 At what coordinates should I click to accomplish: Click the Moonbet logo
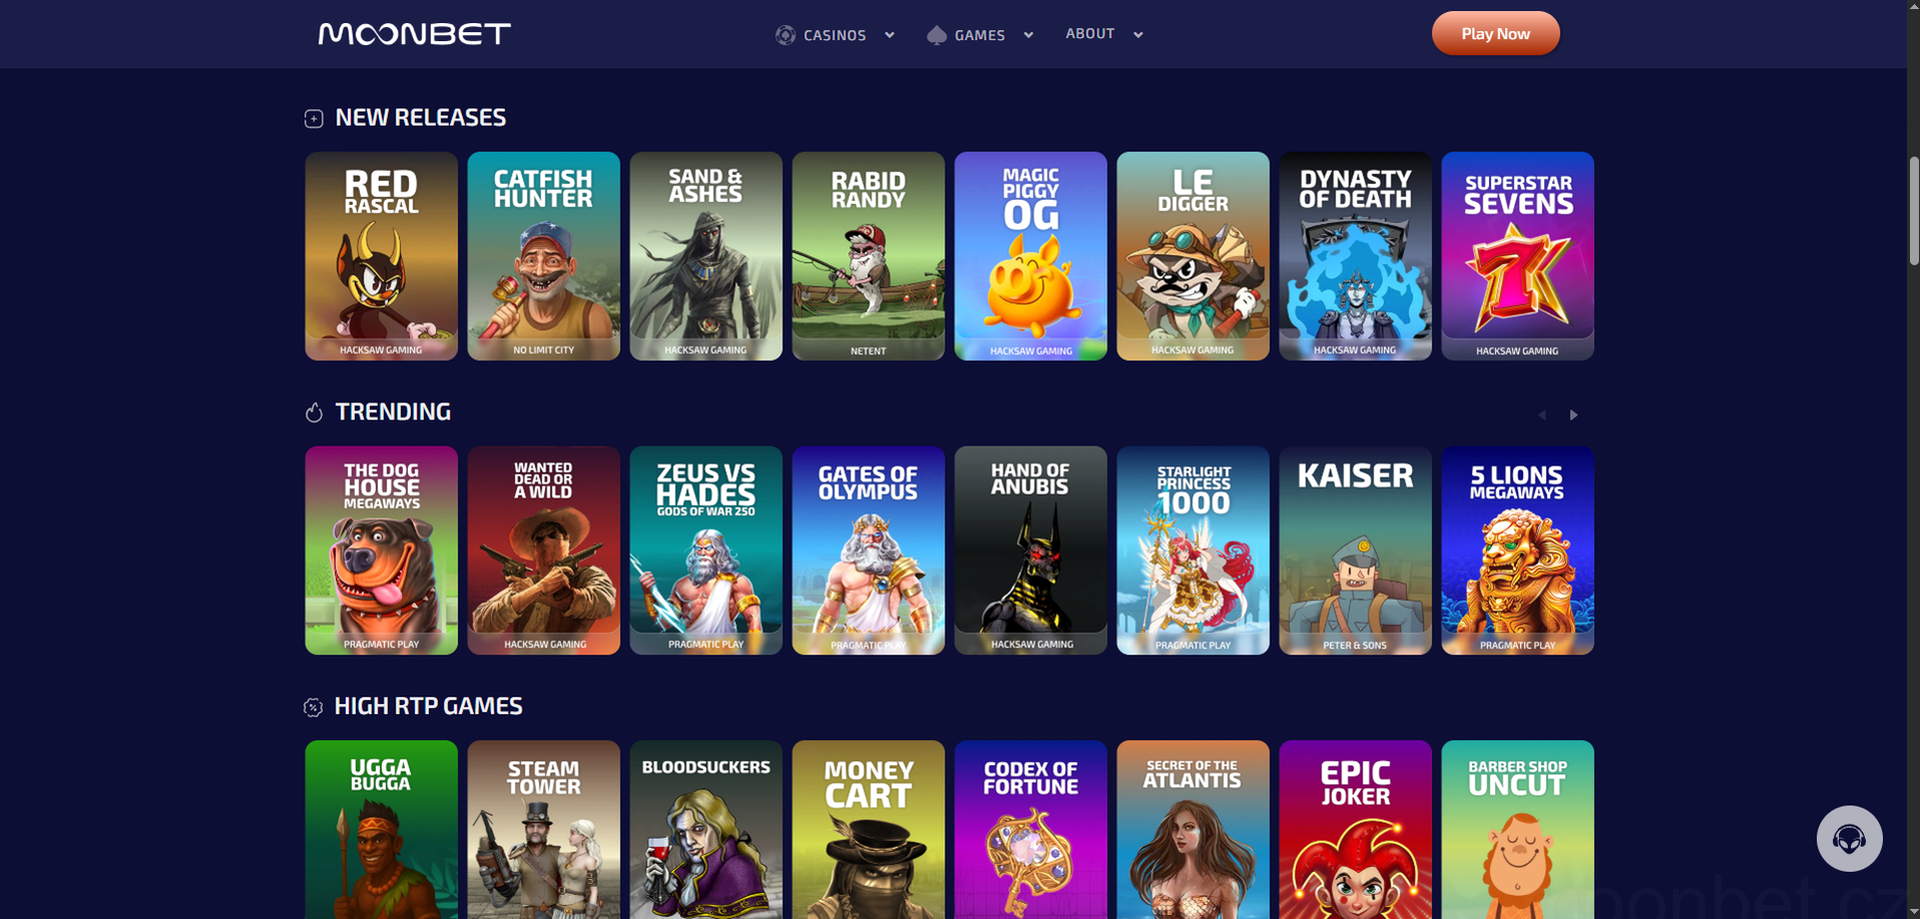[x=414, y=34]
